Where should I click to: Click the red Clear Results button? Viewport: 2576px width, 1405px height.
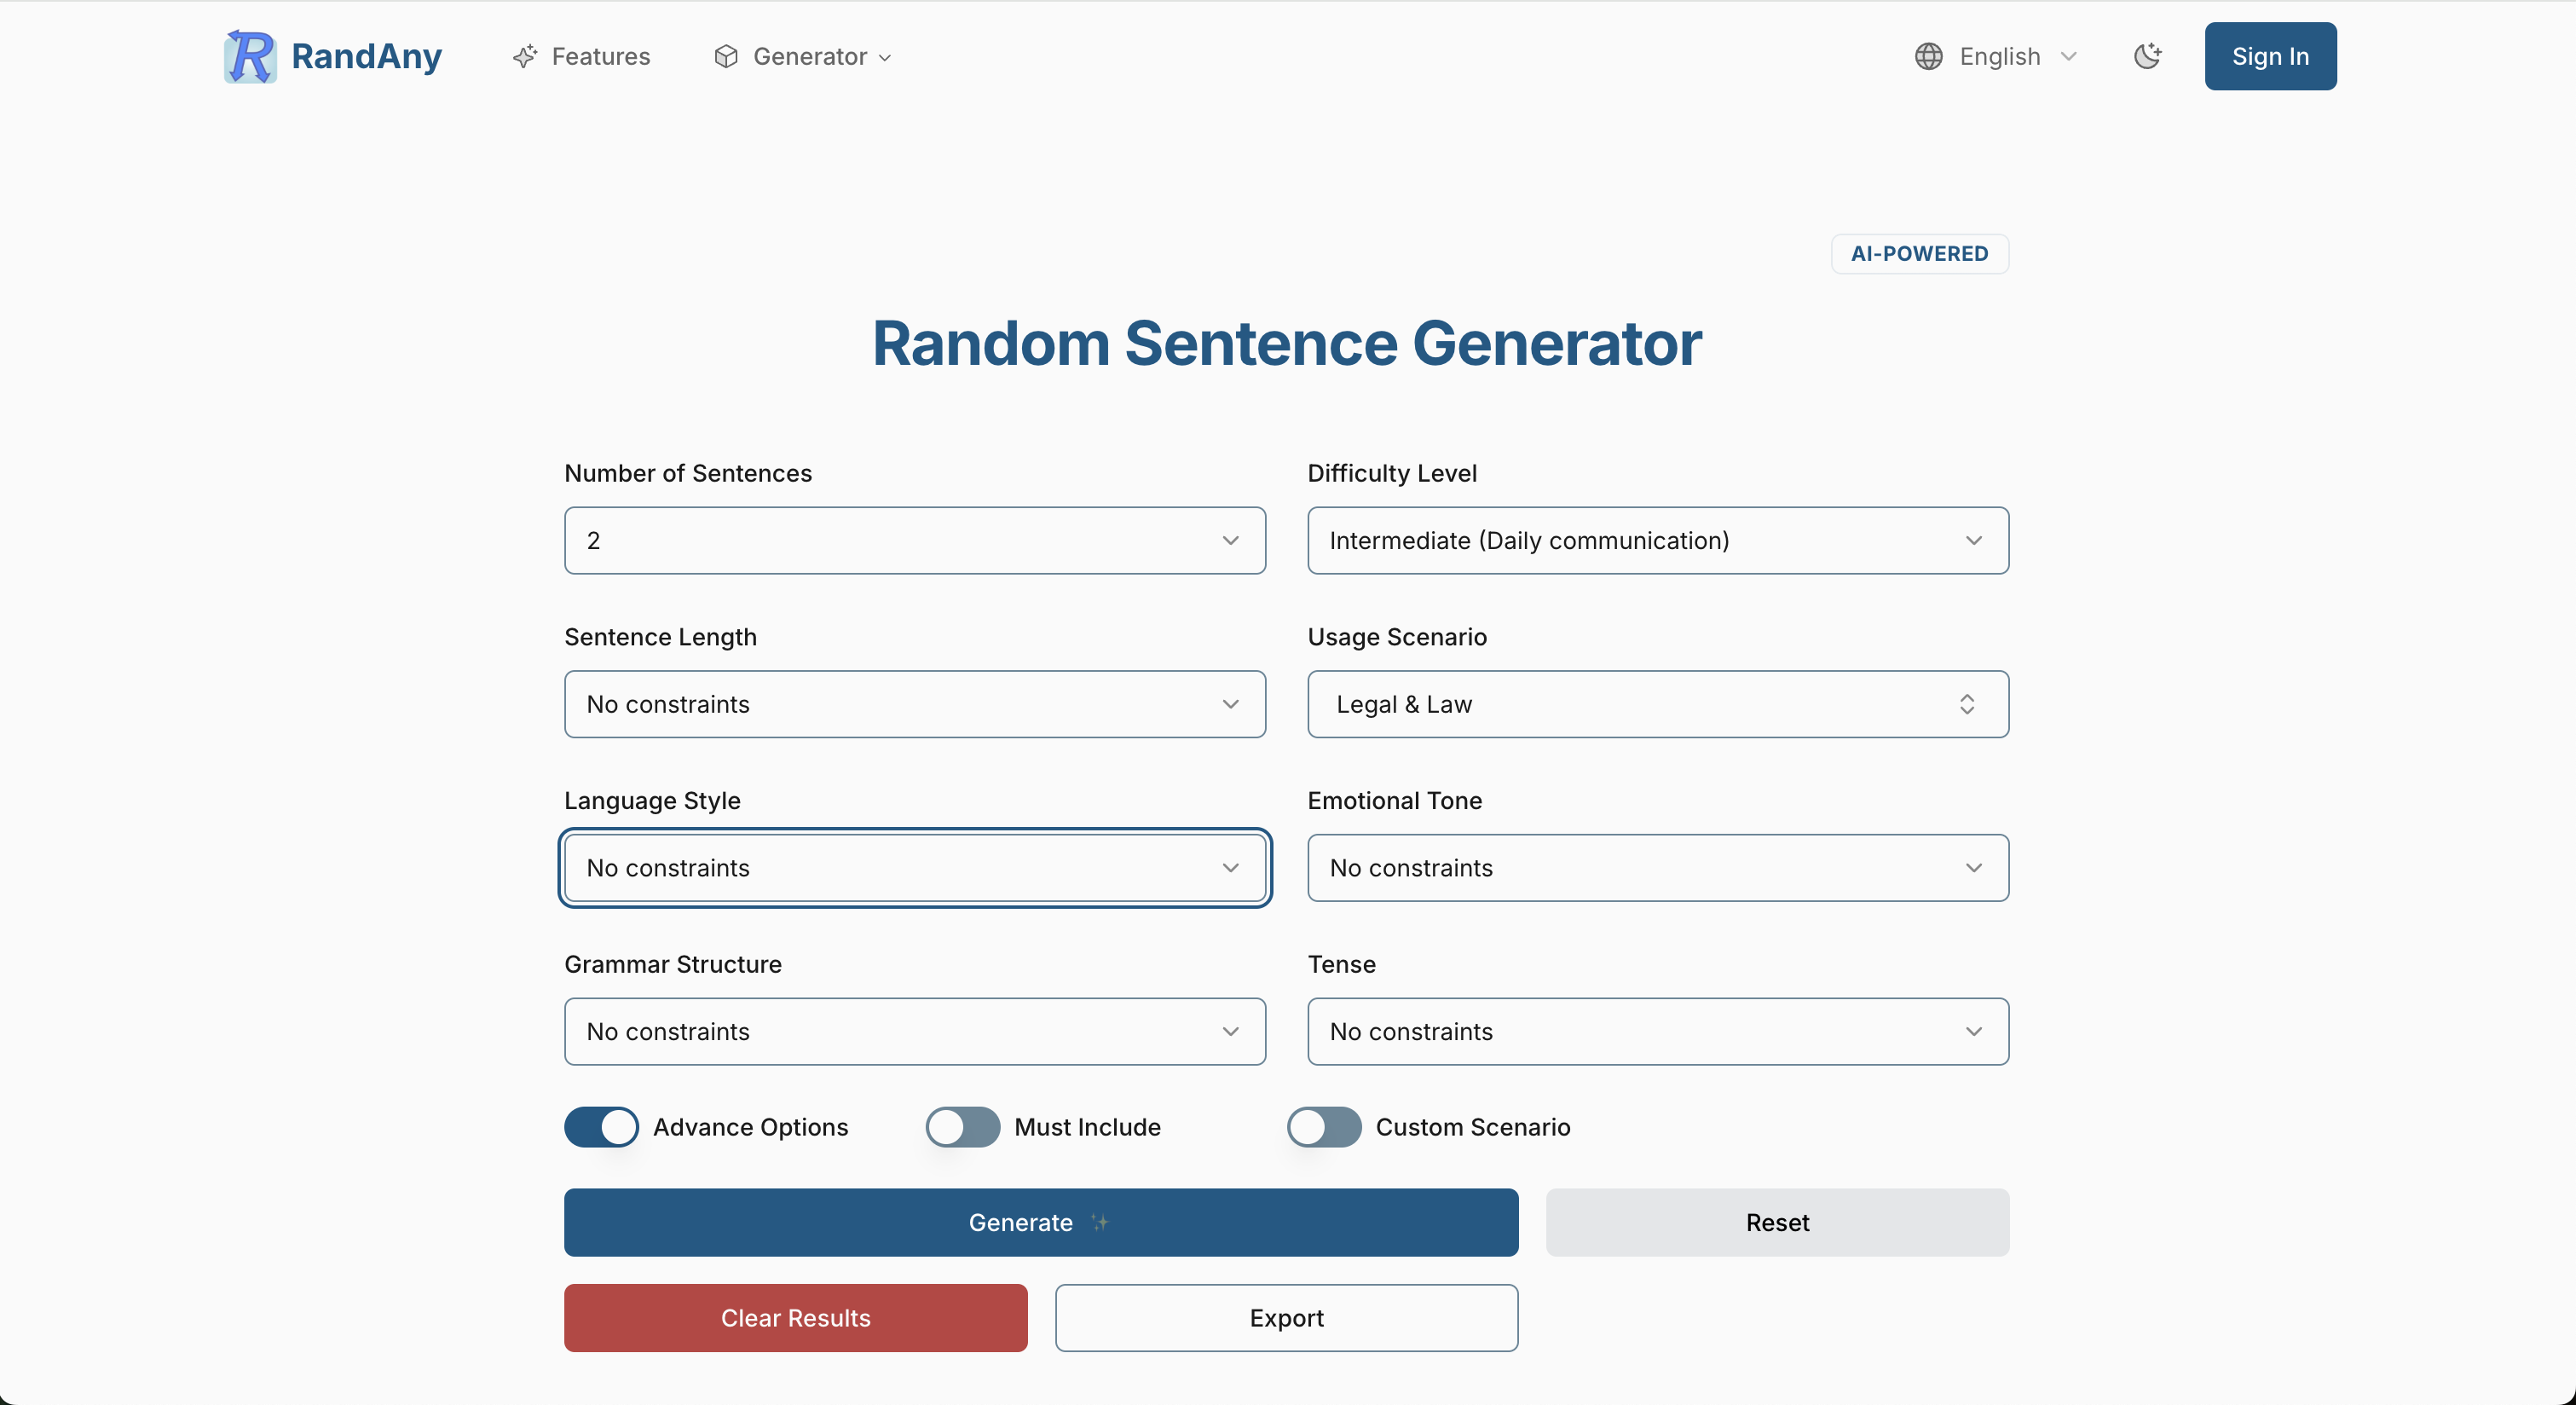point(795,1317)
